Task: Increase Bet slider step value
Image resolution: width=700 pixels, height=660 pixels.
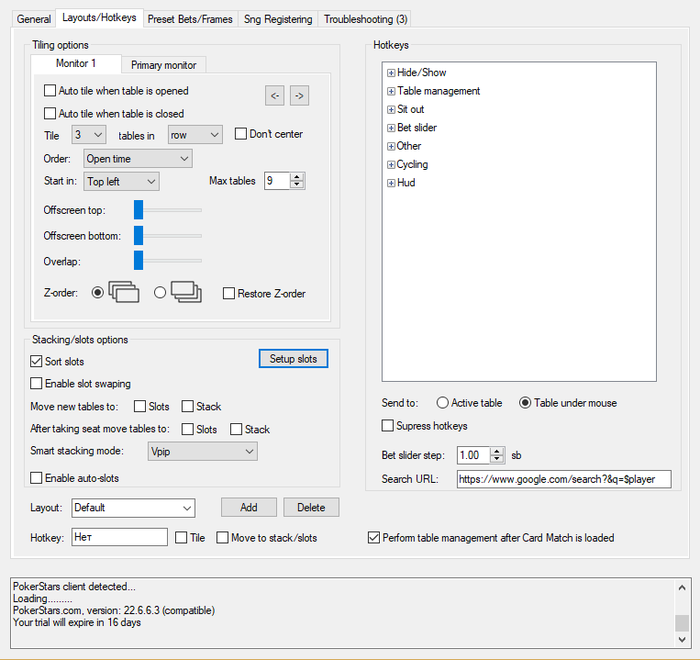Action: (496, 451)
